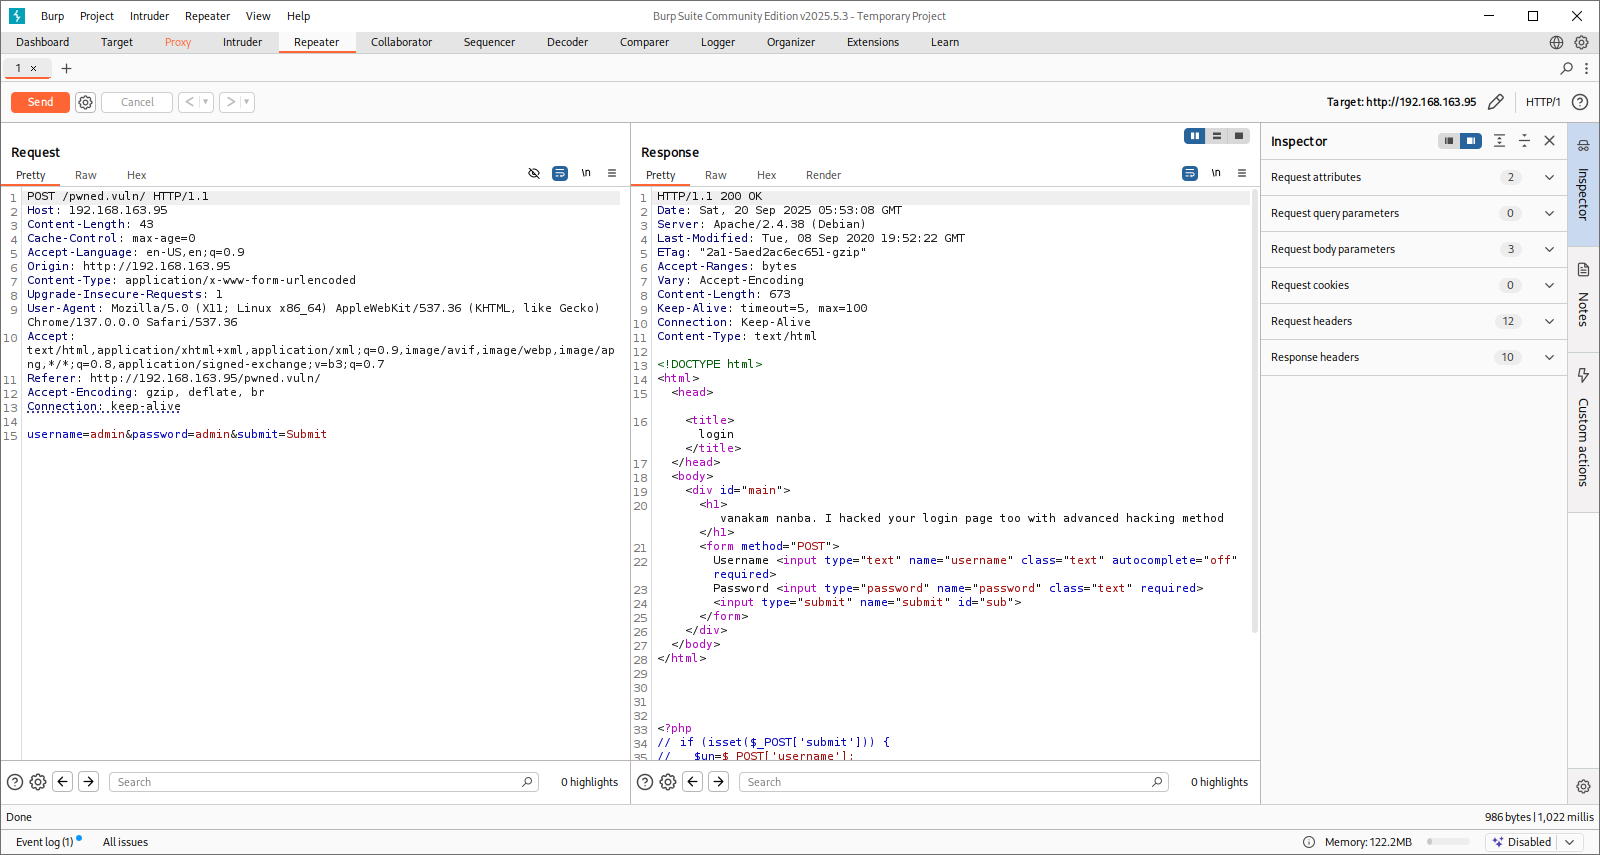Open the Response editor hamburger menu

tap(1242, 173)
